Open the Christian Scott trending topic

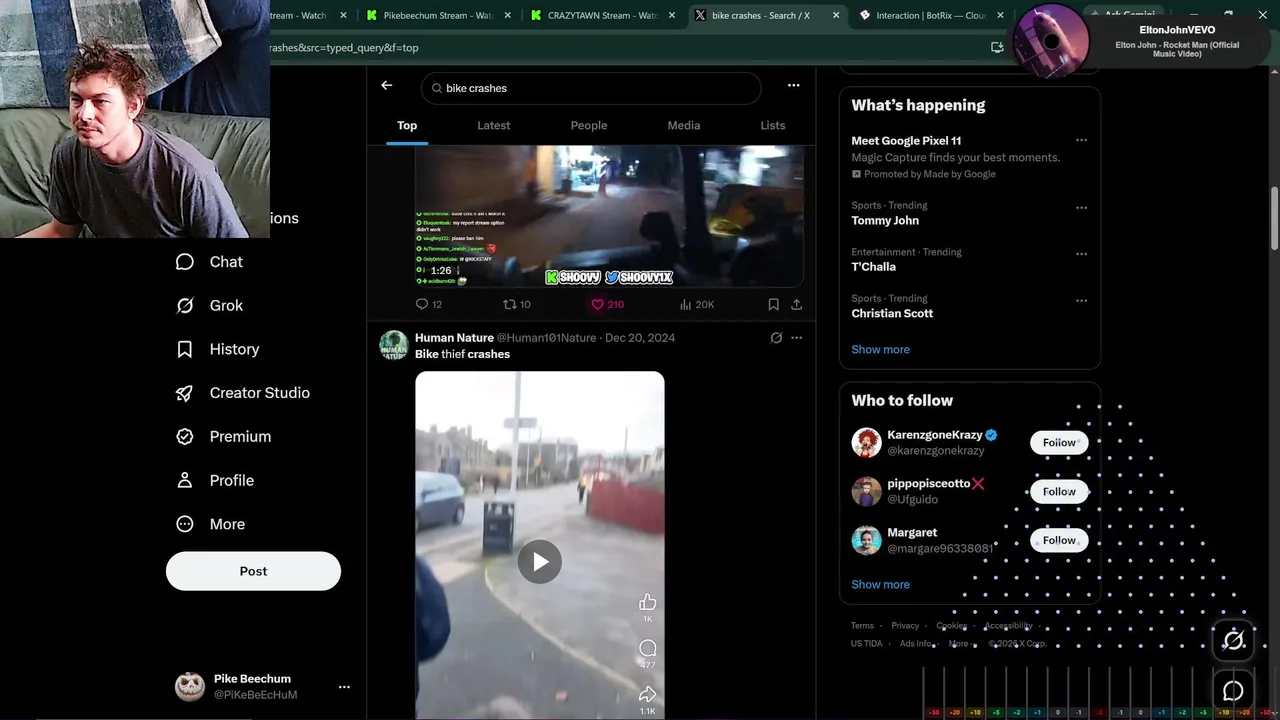892,313
